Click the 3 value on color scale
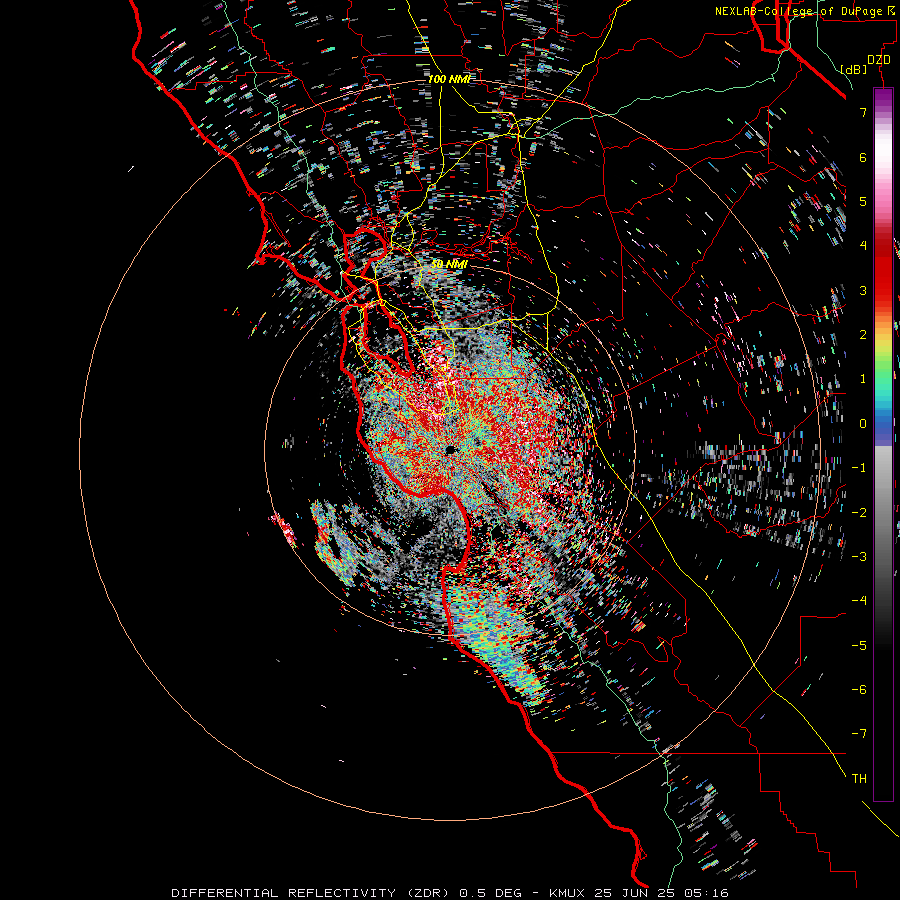 (863, 290)
